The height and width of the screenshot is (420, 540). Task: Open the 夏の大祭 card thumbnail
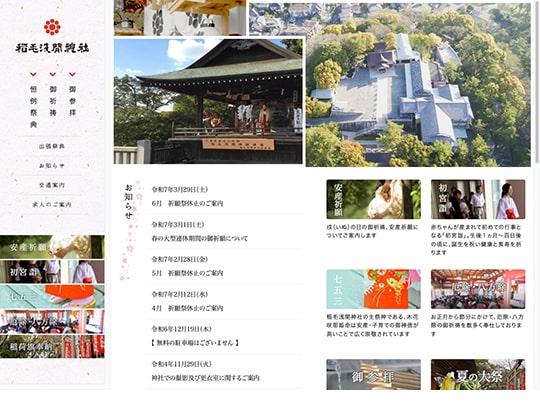coord(478,375)
